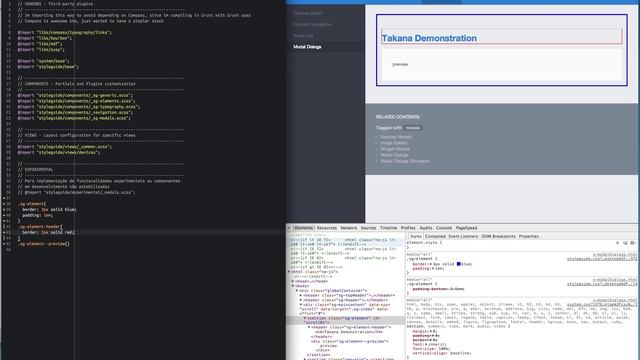This screenshot has width=640, height=360.
Task: Switch to the Elements tab in DevTools
Action: [x=303, y=228]
